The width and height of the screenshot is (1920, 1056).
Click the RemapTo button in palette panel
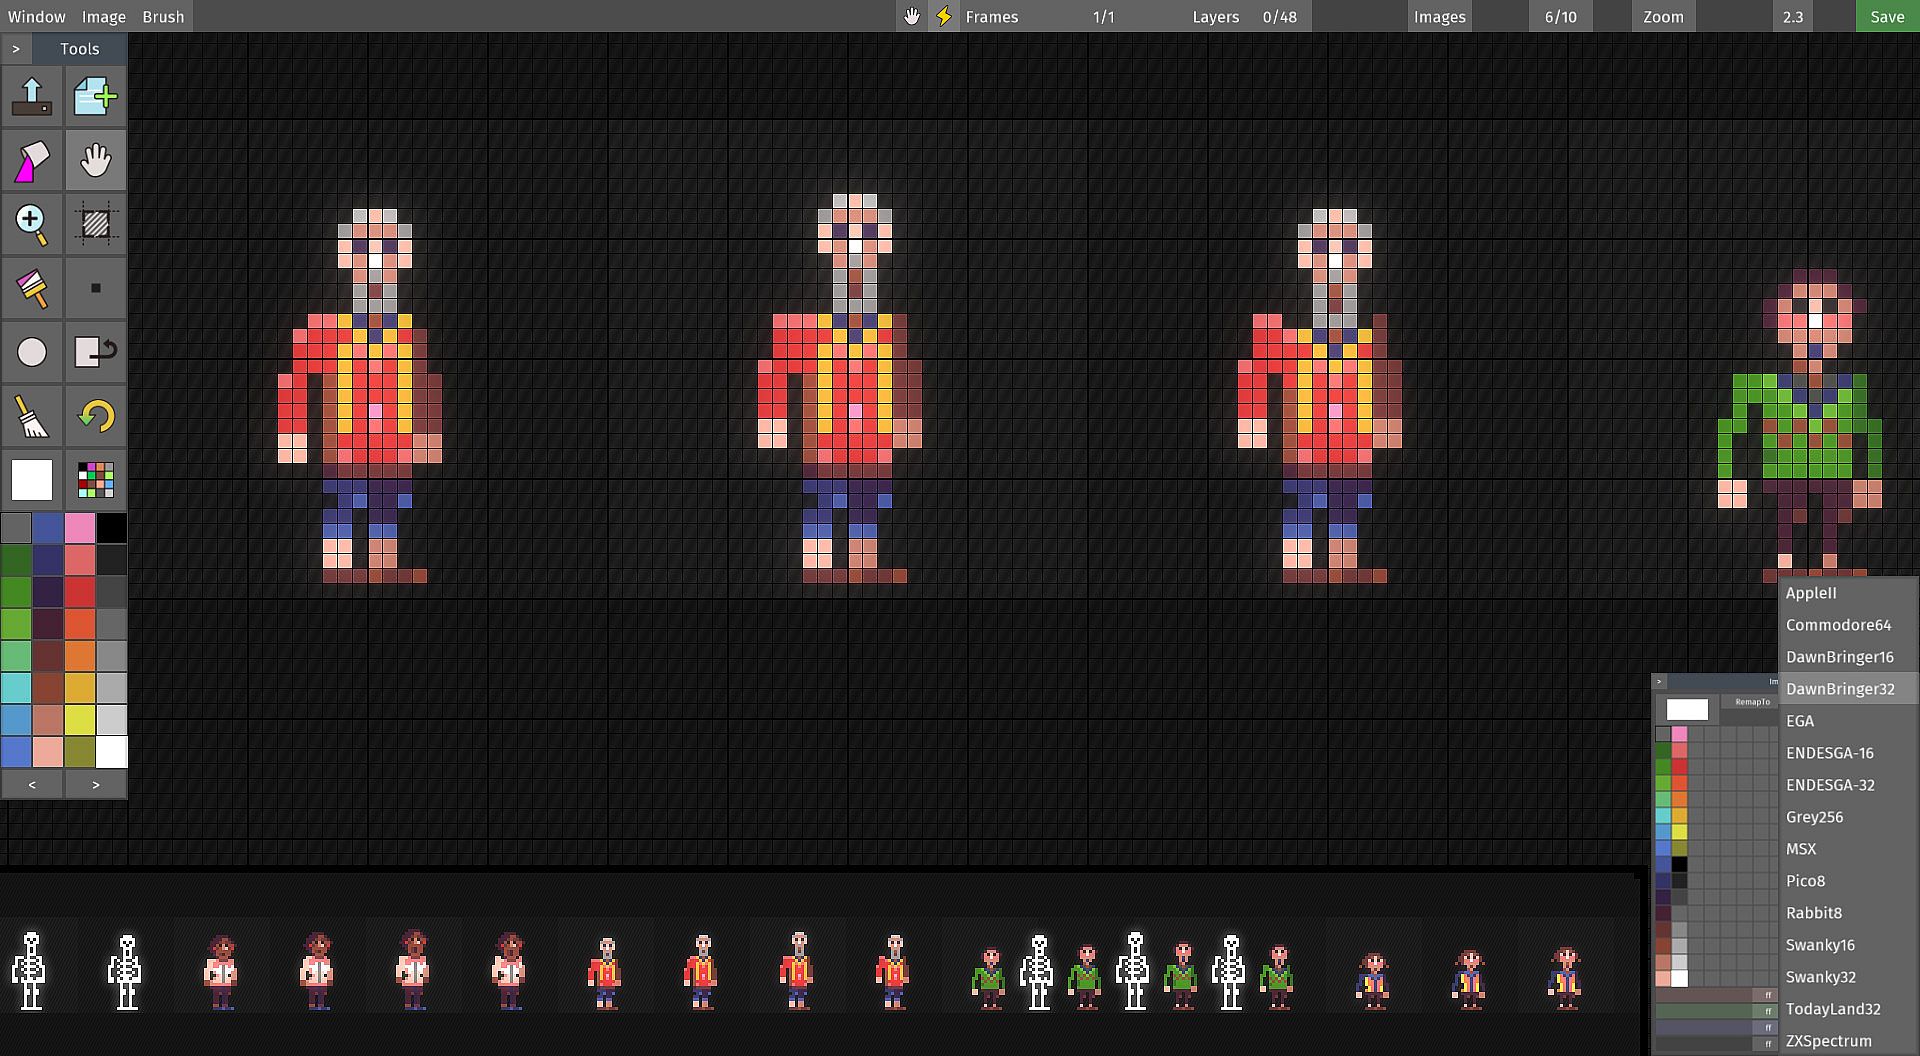(x=1752, y=702)
